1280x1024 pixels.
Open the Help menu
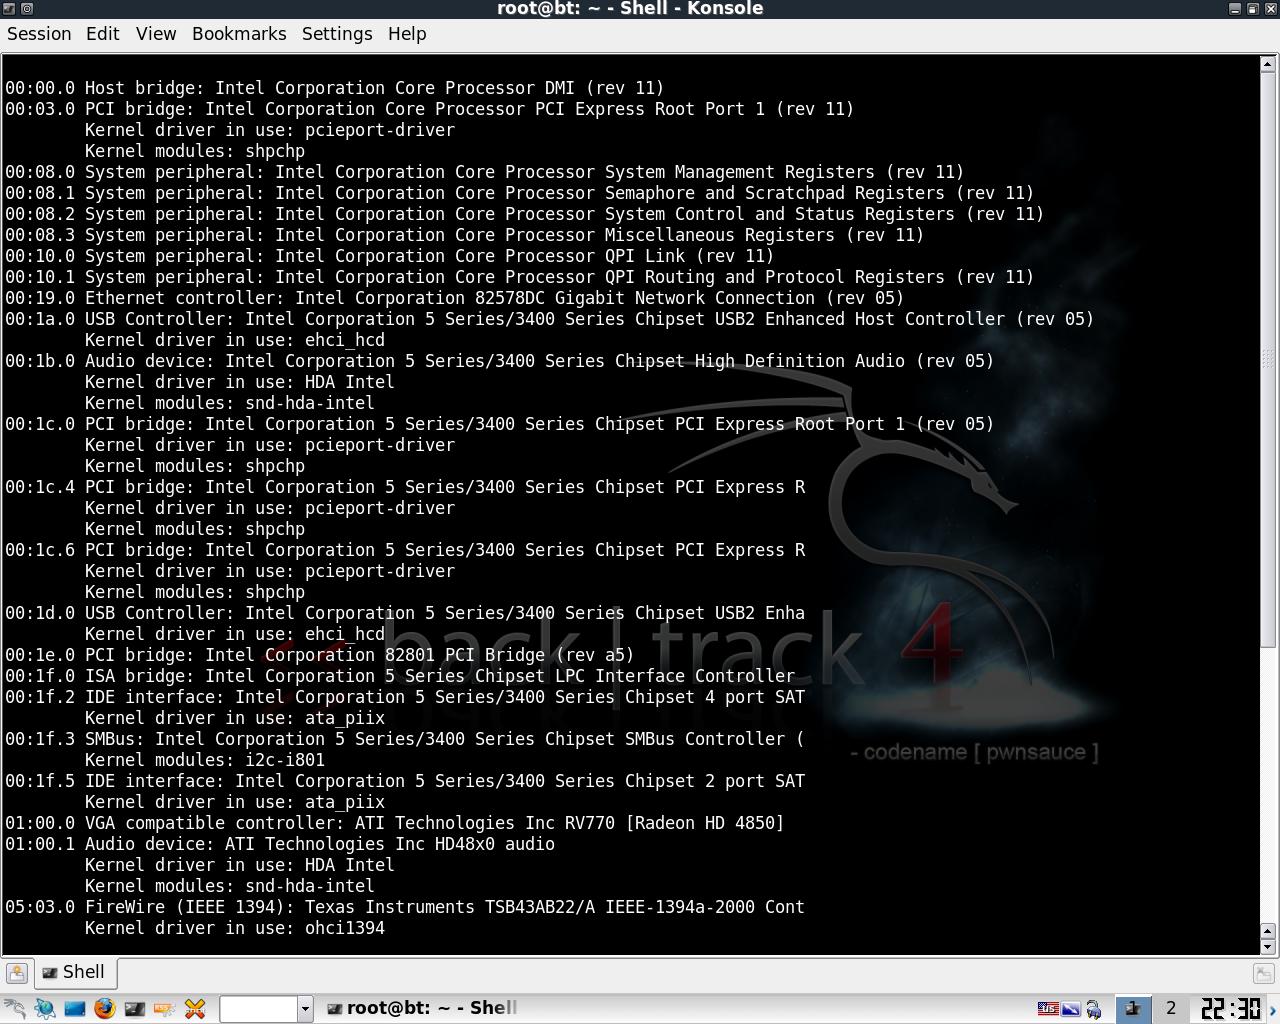[x=407, y=34]
